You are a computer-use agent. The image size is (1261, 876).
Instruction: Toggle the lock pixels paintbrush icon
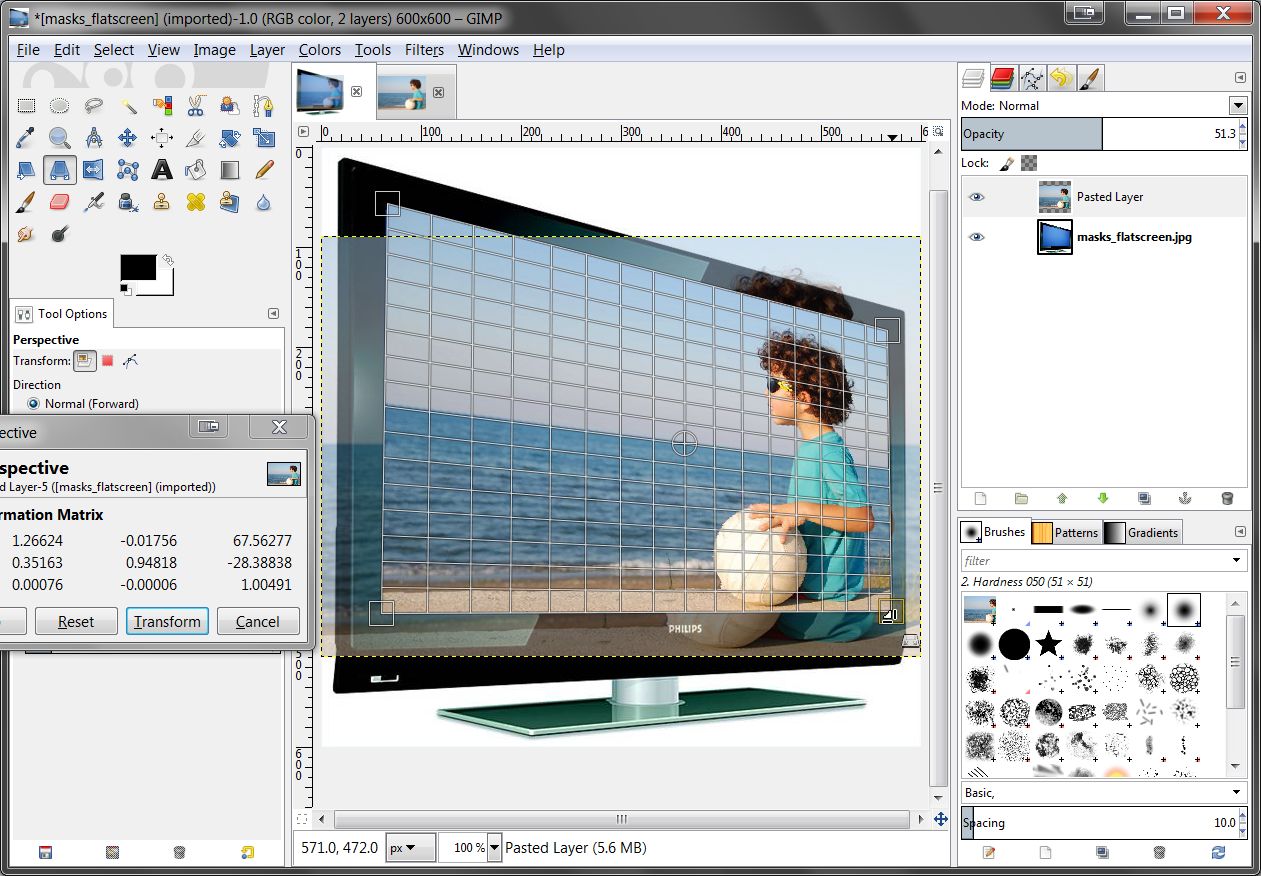pyautogui.click(x=1007, y=163)
